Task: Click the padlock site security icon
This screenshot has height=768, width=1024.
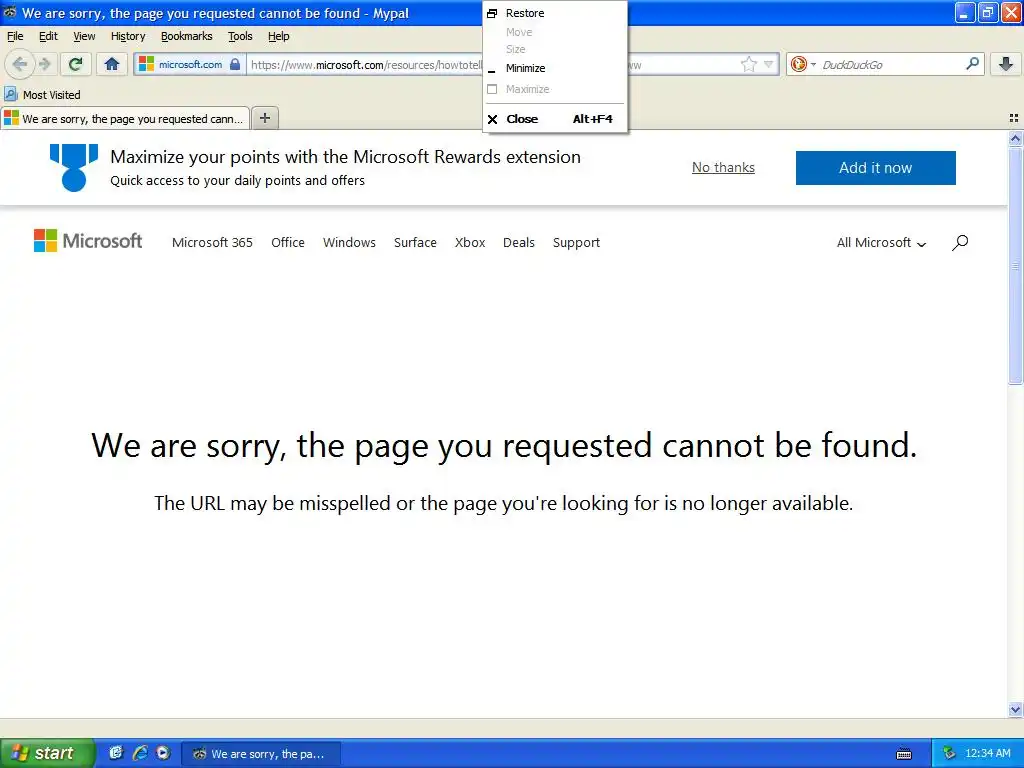Action: click(235, 64)
